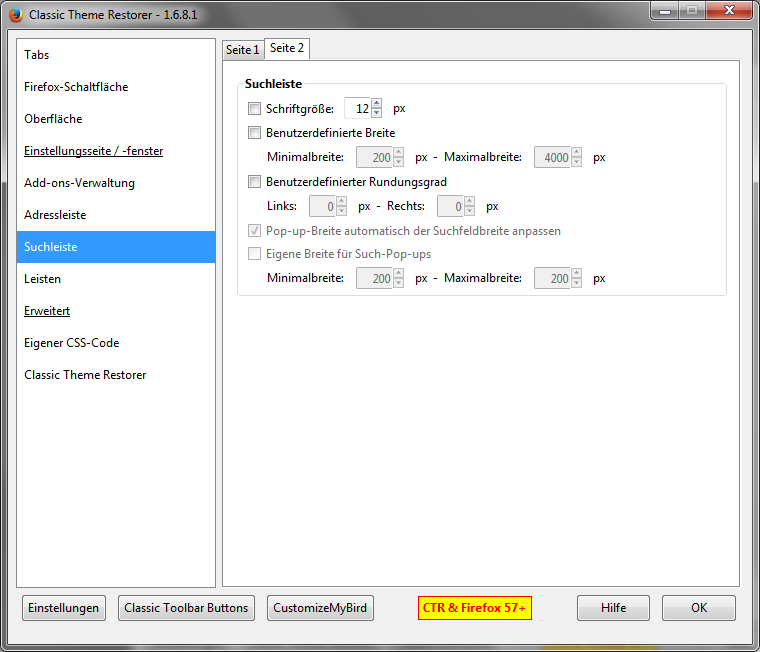760x652 pixels.
Task: Increase the Links rounding value
Action: pyautogui.click(x=342, y=201)
